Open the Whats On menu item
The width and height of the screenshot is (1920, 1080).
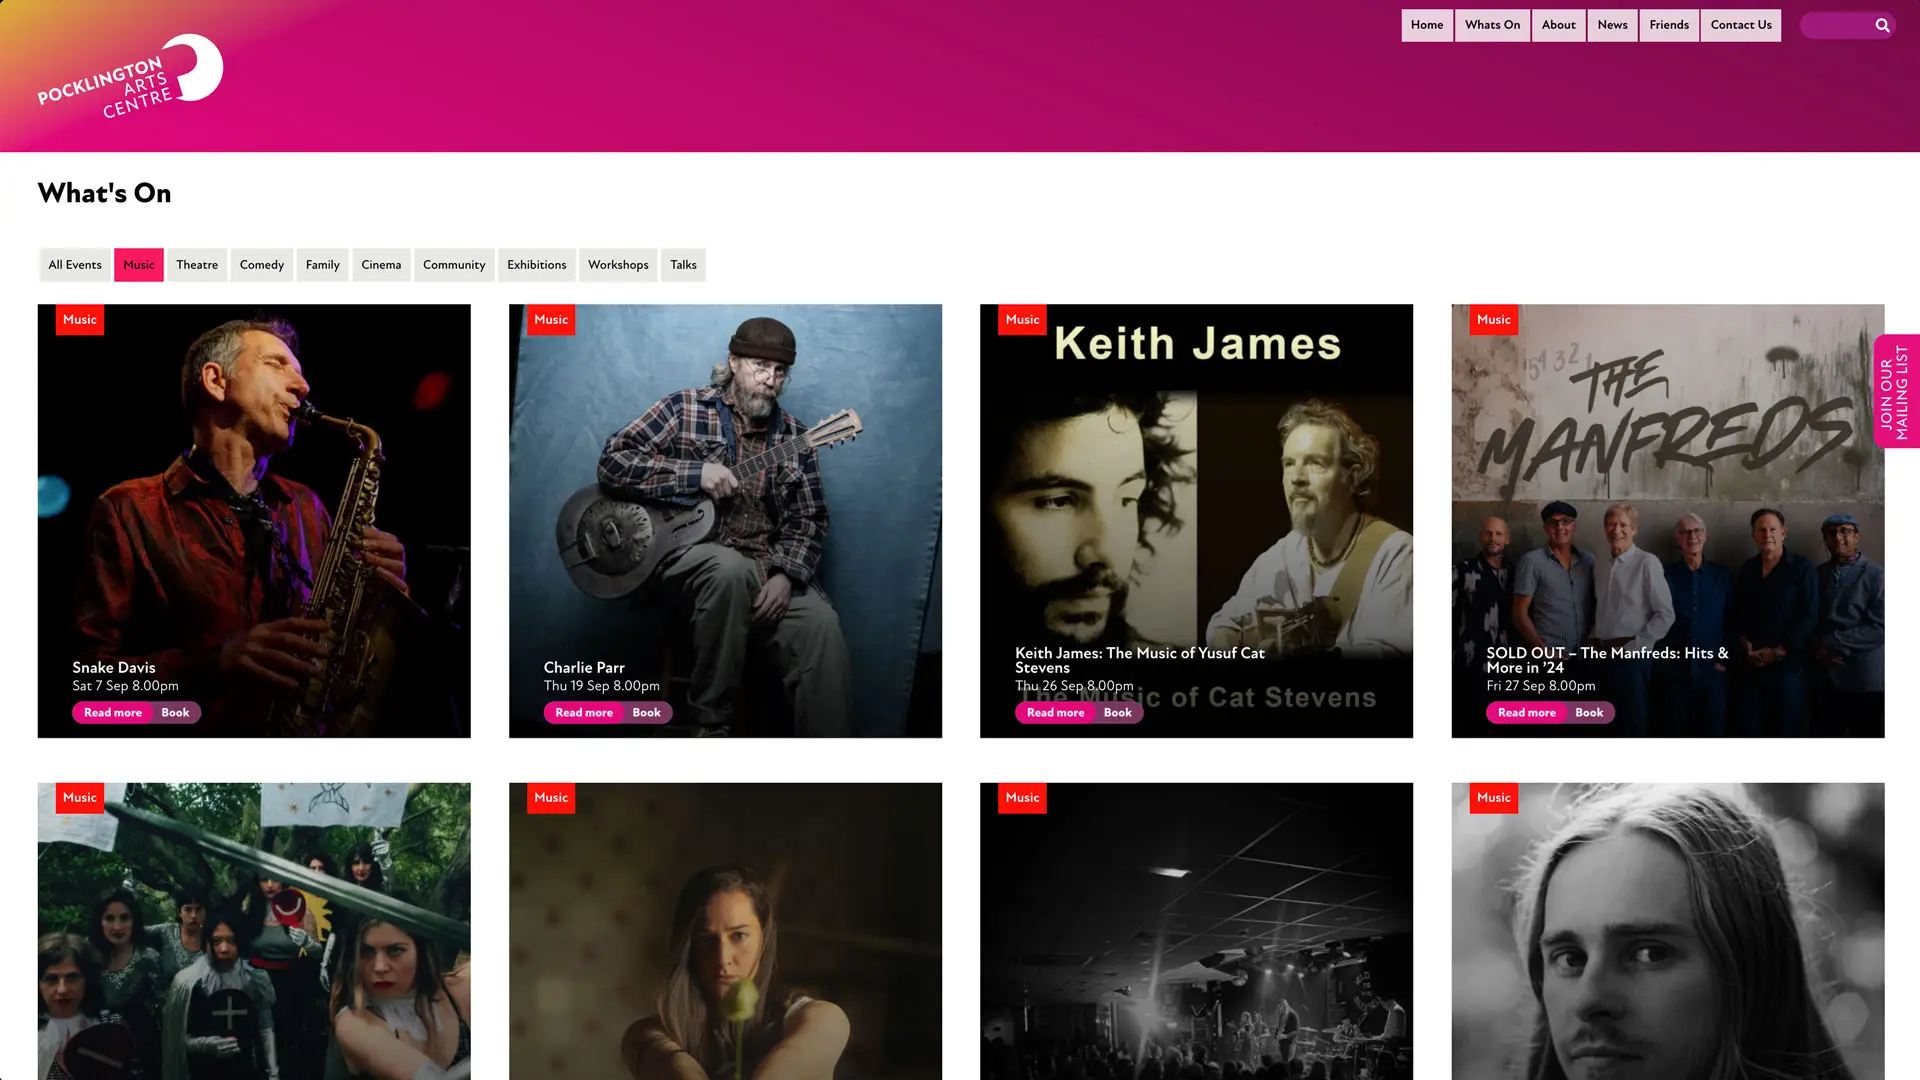[x=1492, y=26]
